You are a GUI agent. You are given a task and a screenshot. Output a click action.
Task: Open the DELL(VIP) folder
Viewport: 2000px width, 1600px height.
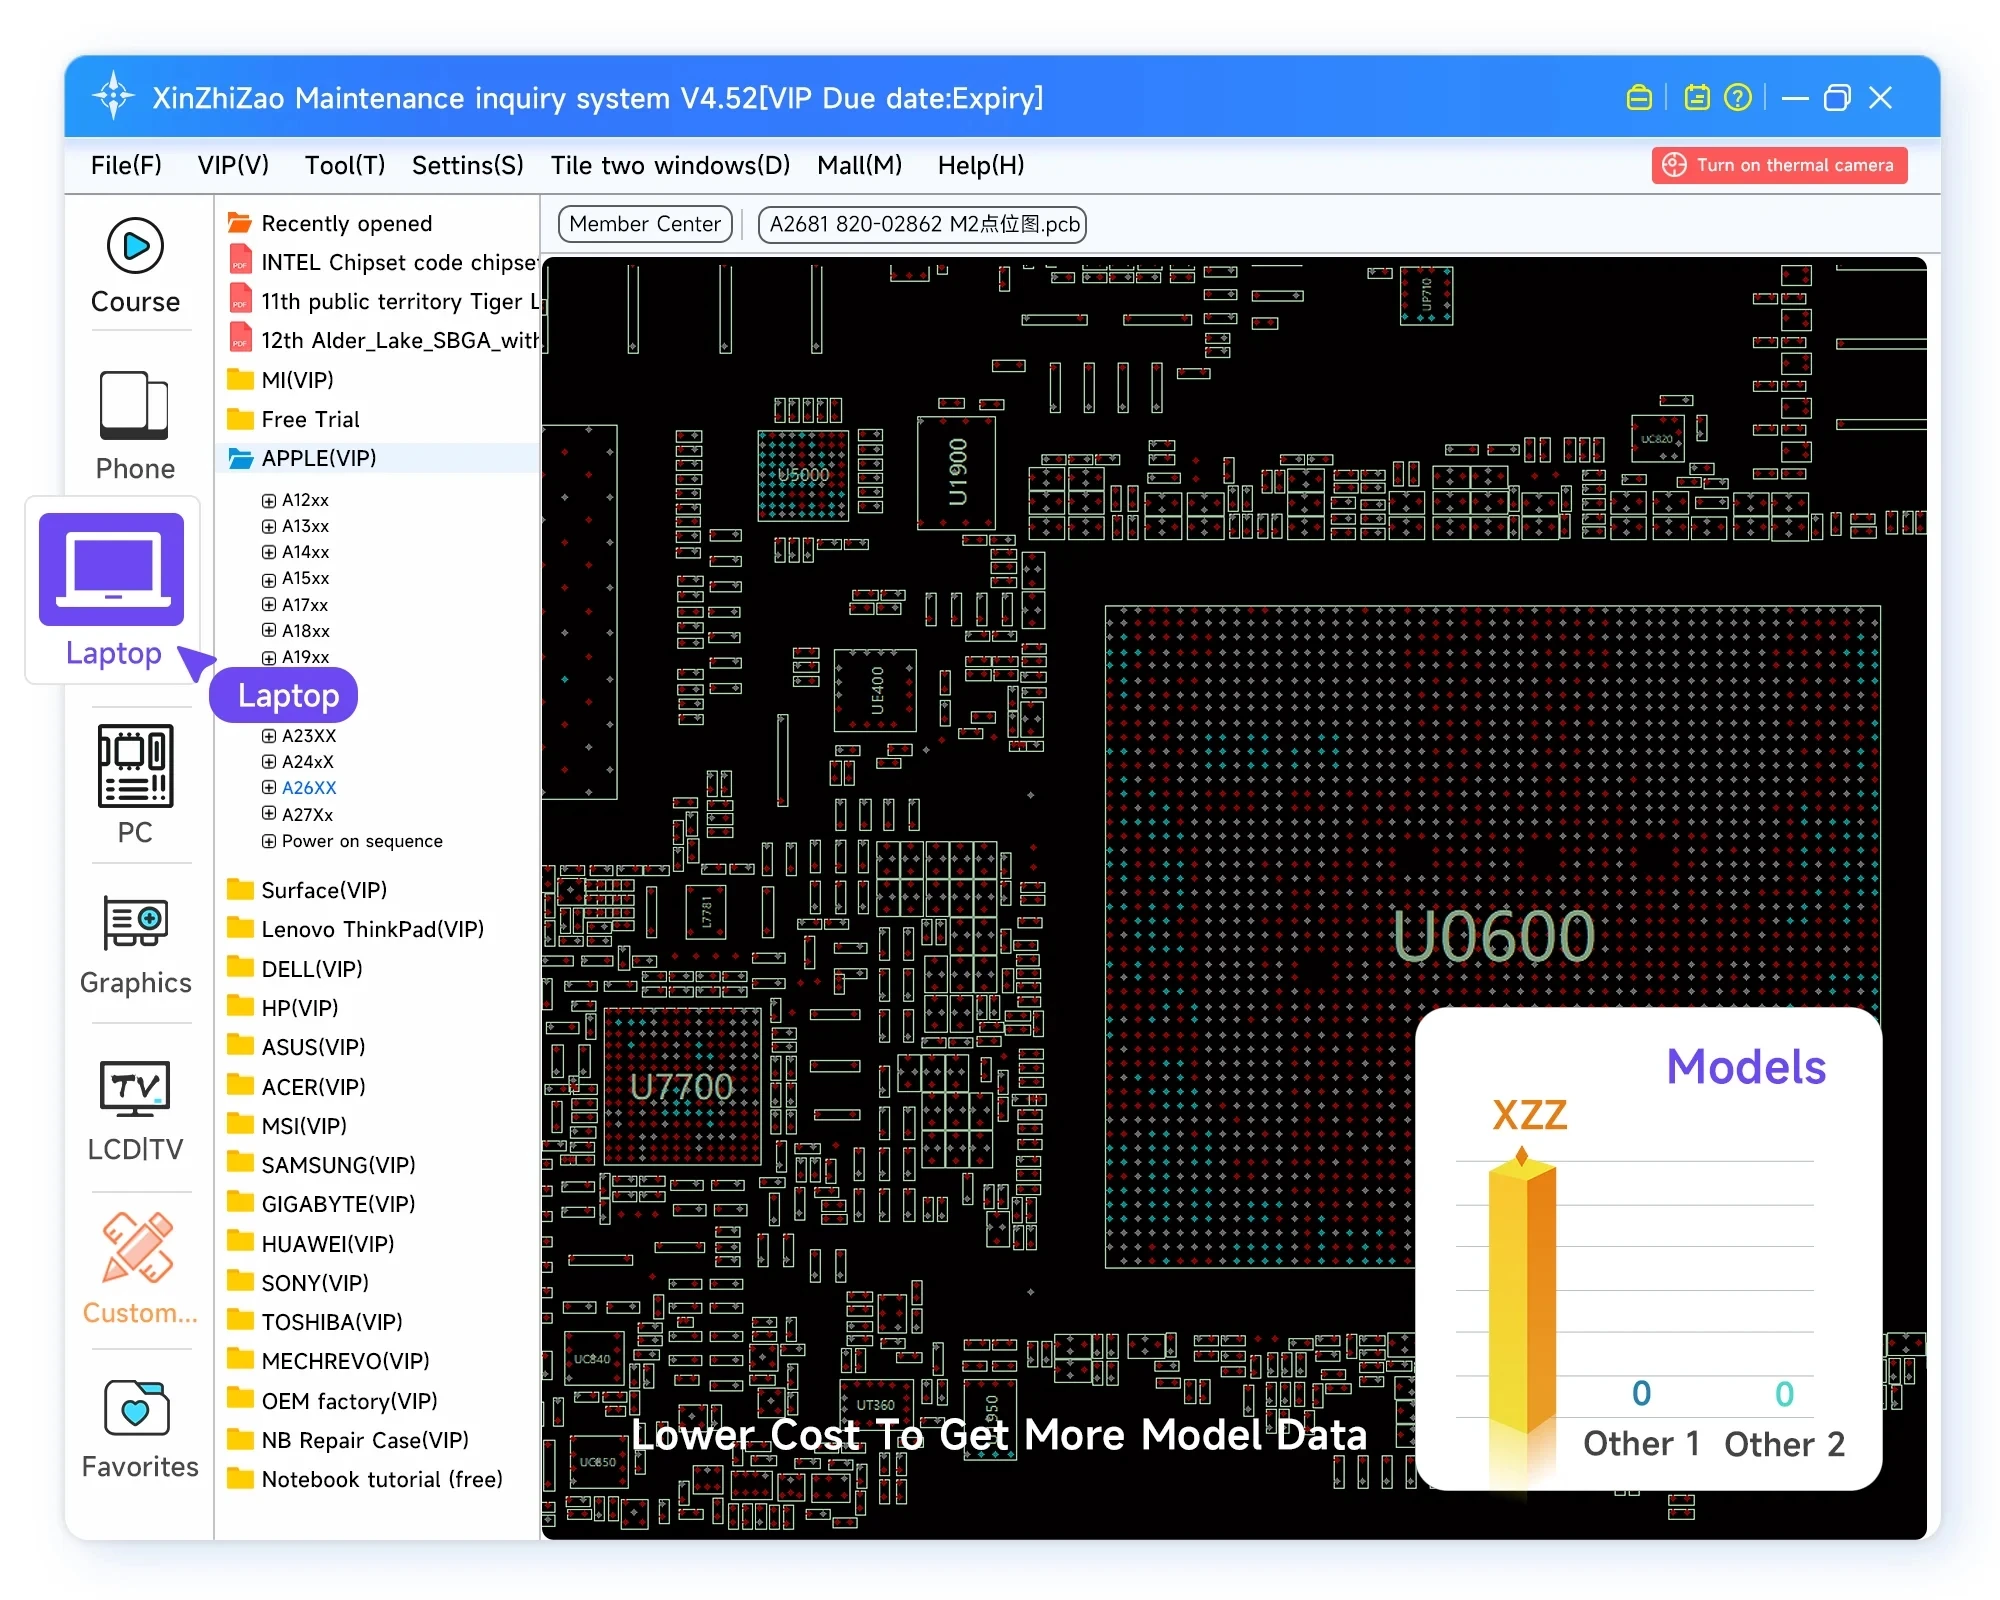coord(311,969)
